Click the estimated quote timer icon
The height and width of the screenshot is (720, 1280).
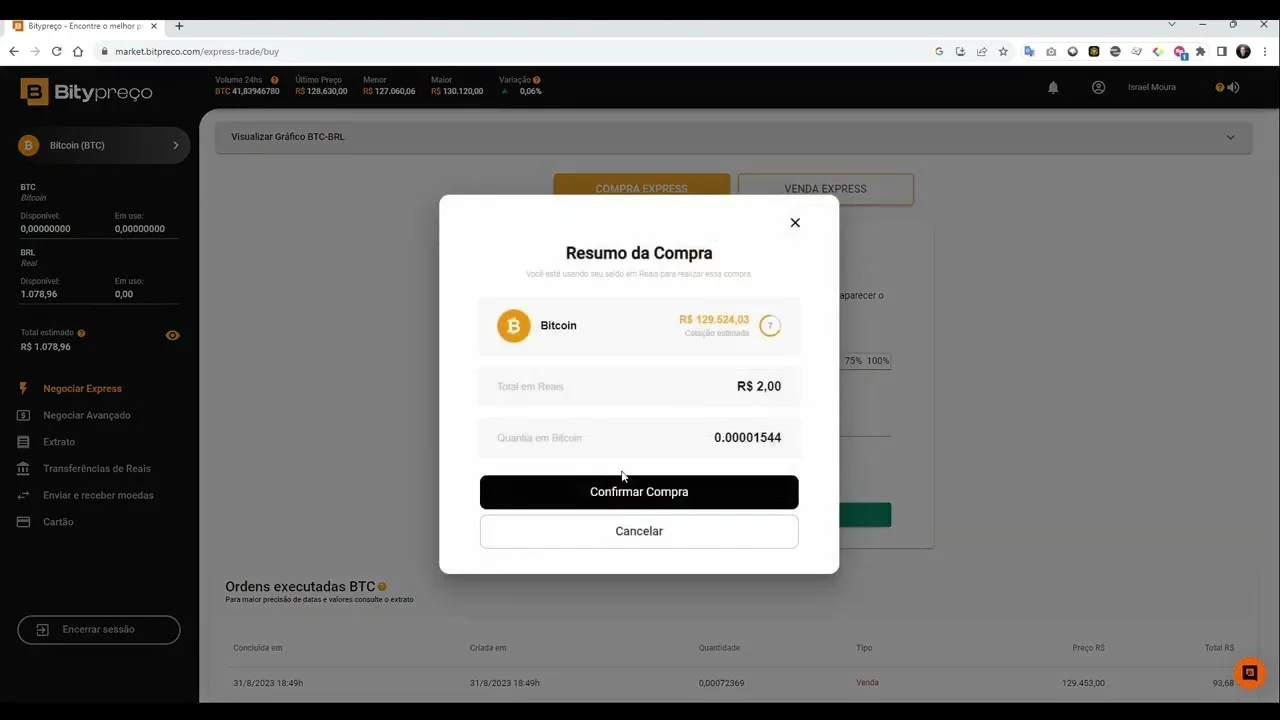(x=769, y=326)
